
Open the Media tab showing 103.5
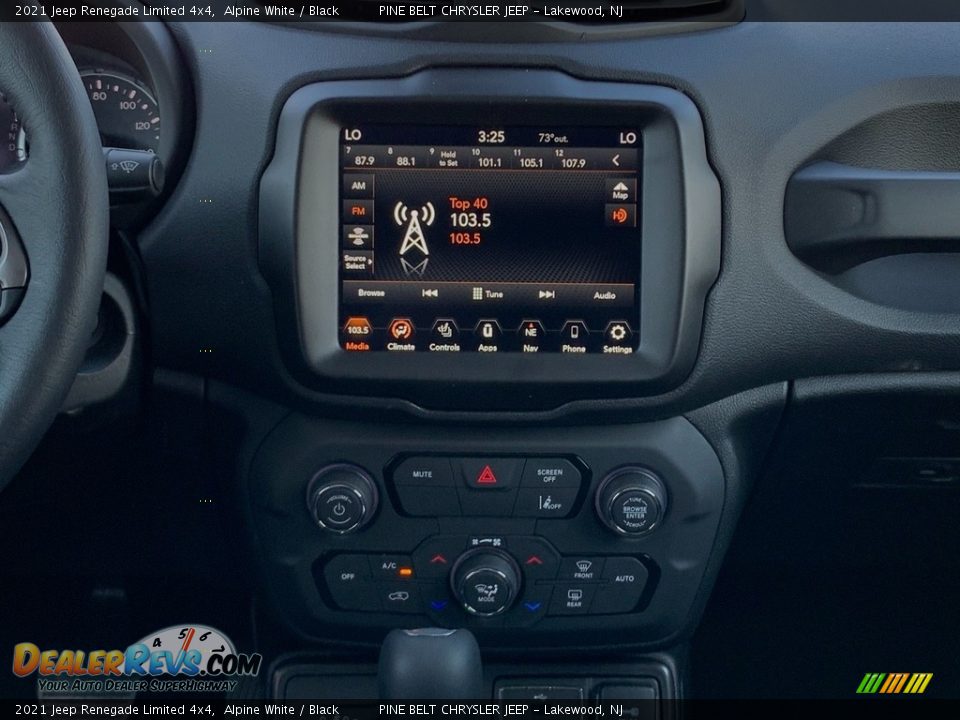[x=358, y=335]
